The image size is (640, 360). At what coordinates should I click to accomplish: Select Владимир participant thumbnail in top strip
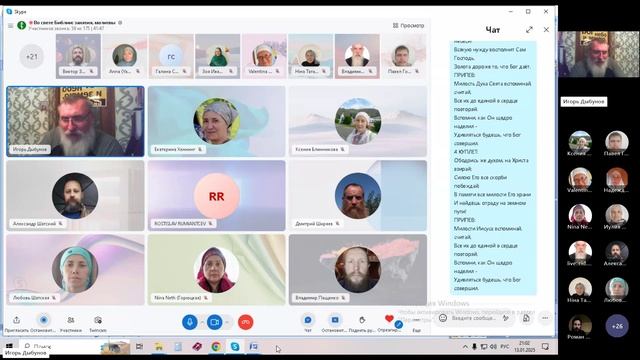click(357, 56)
